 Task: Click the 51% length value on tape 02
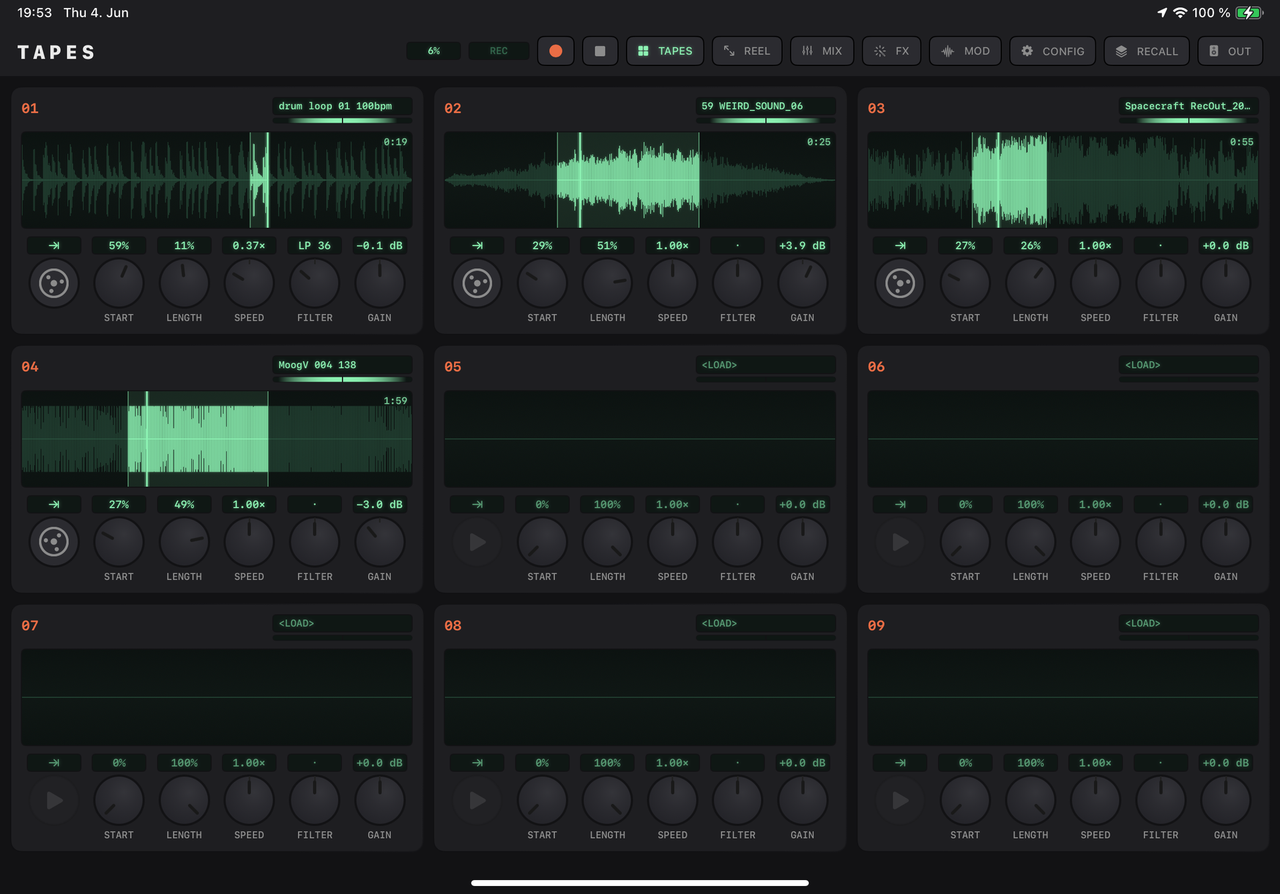pyautogui.click(x=607, y=246)
